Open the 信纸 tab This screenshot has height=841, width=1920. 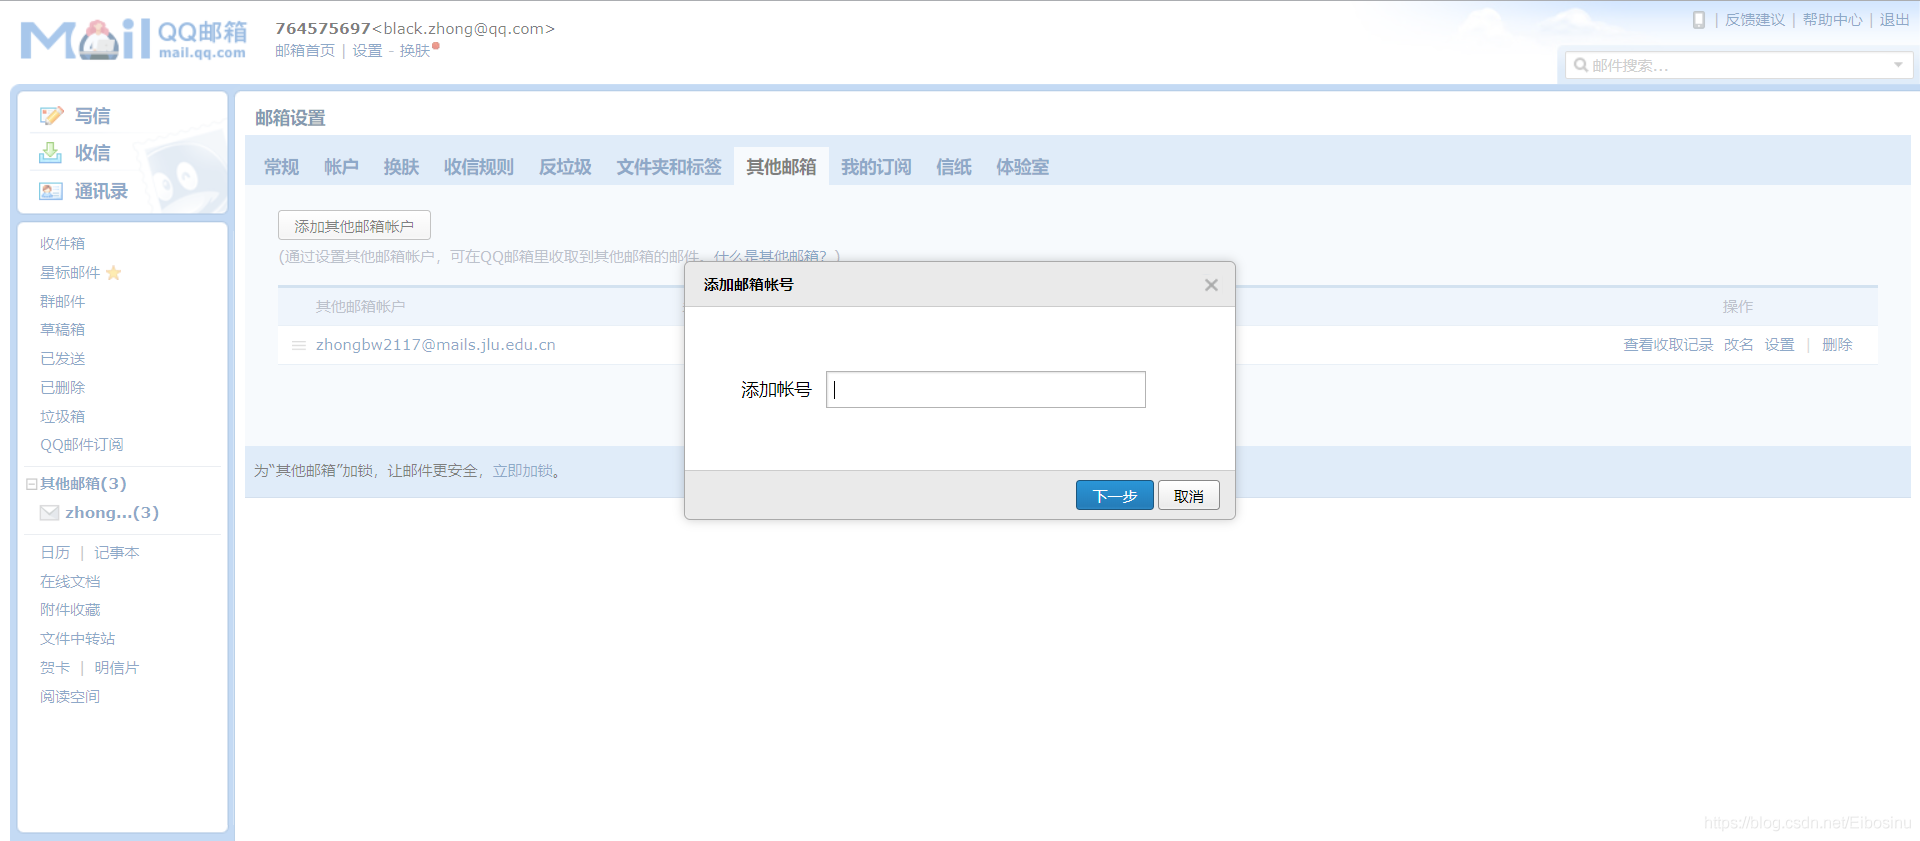pyautogui.click(x=953, y=167)
